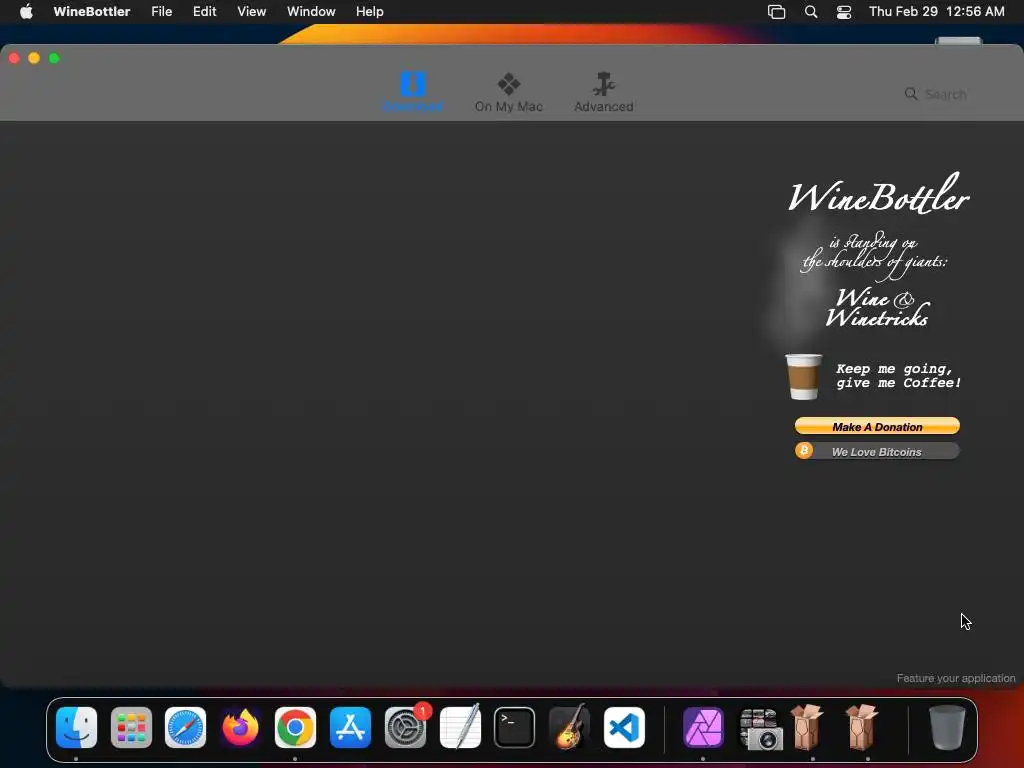Open Control Center in menu bar
The image size is (1024, 768).
tap(844, 11)
